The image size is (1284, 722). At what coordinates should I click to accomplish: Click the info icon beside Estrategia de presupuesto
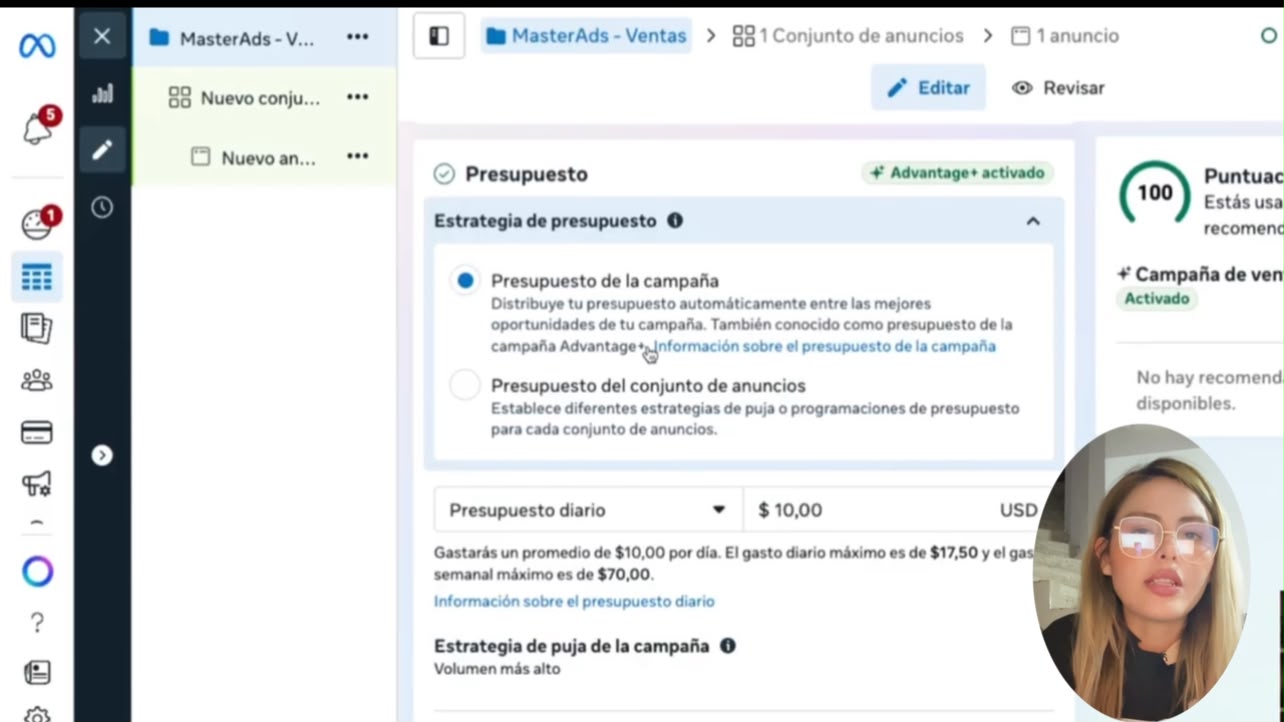click(x=675, y=221)
